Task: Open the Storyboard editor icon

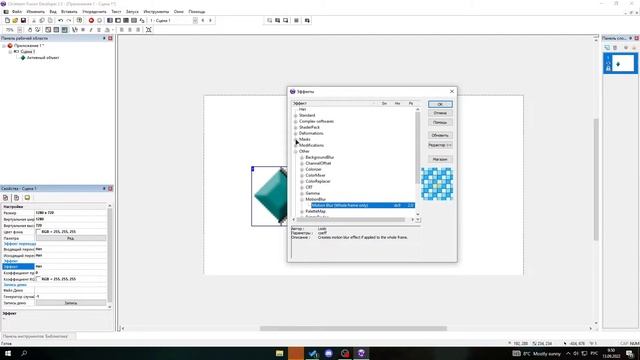Action: [x=110, y=20]
